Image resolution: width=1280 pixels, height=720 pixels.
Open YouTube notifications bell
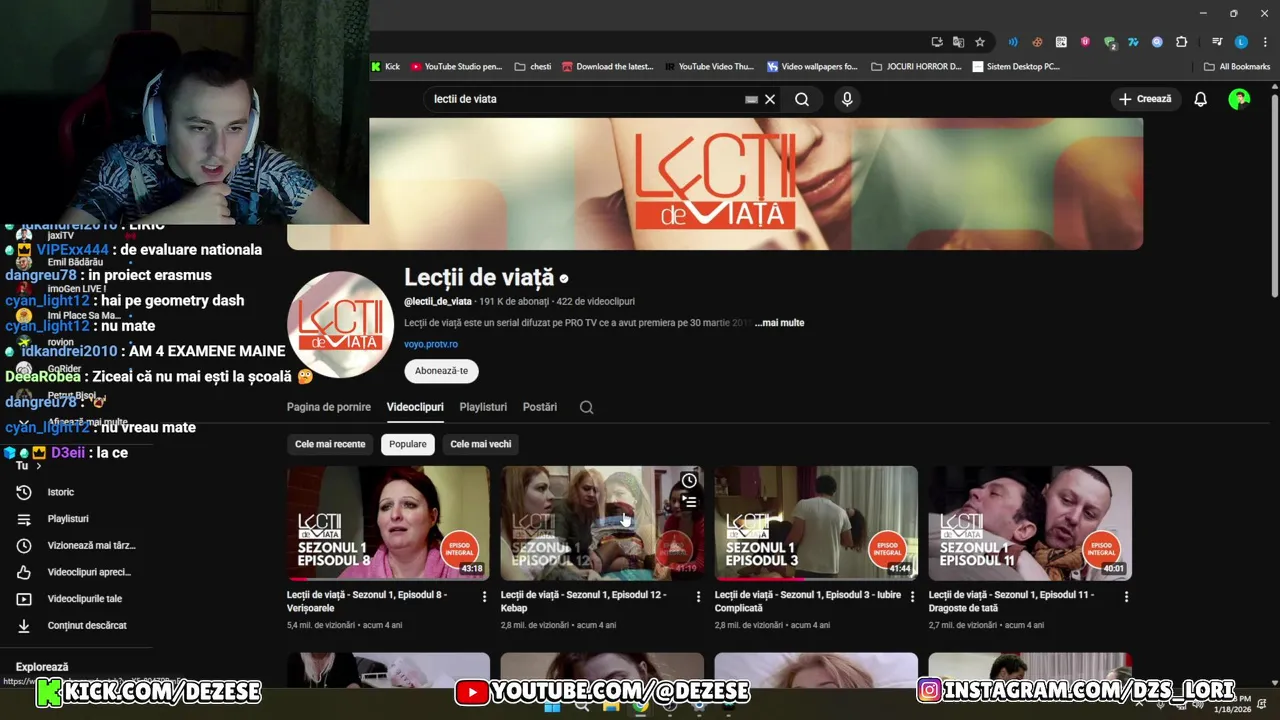pos(1200,99)
